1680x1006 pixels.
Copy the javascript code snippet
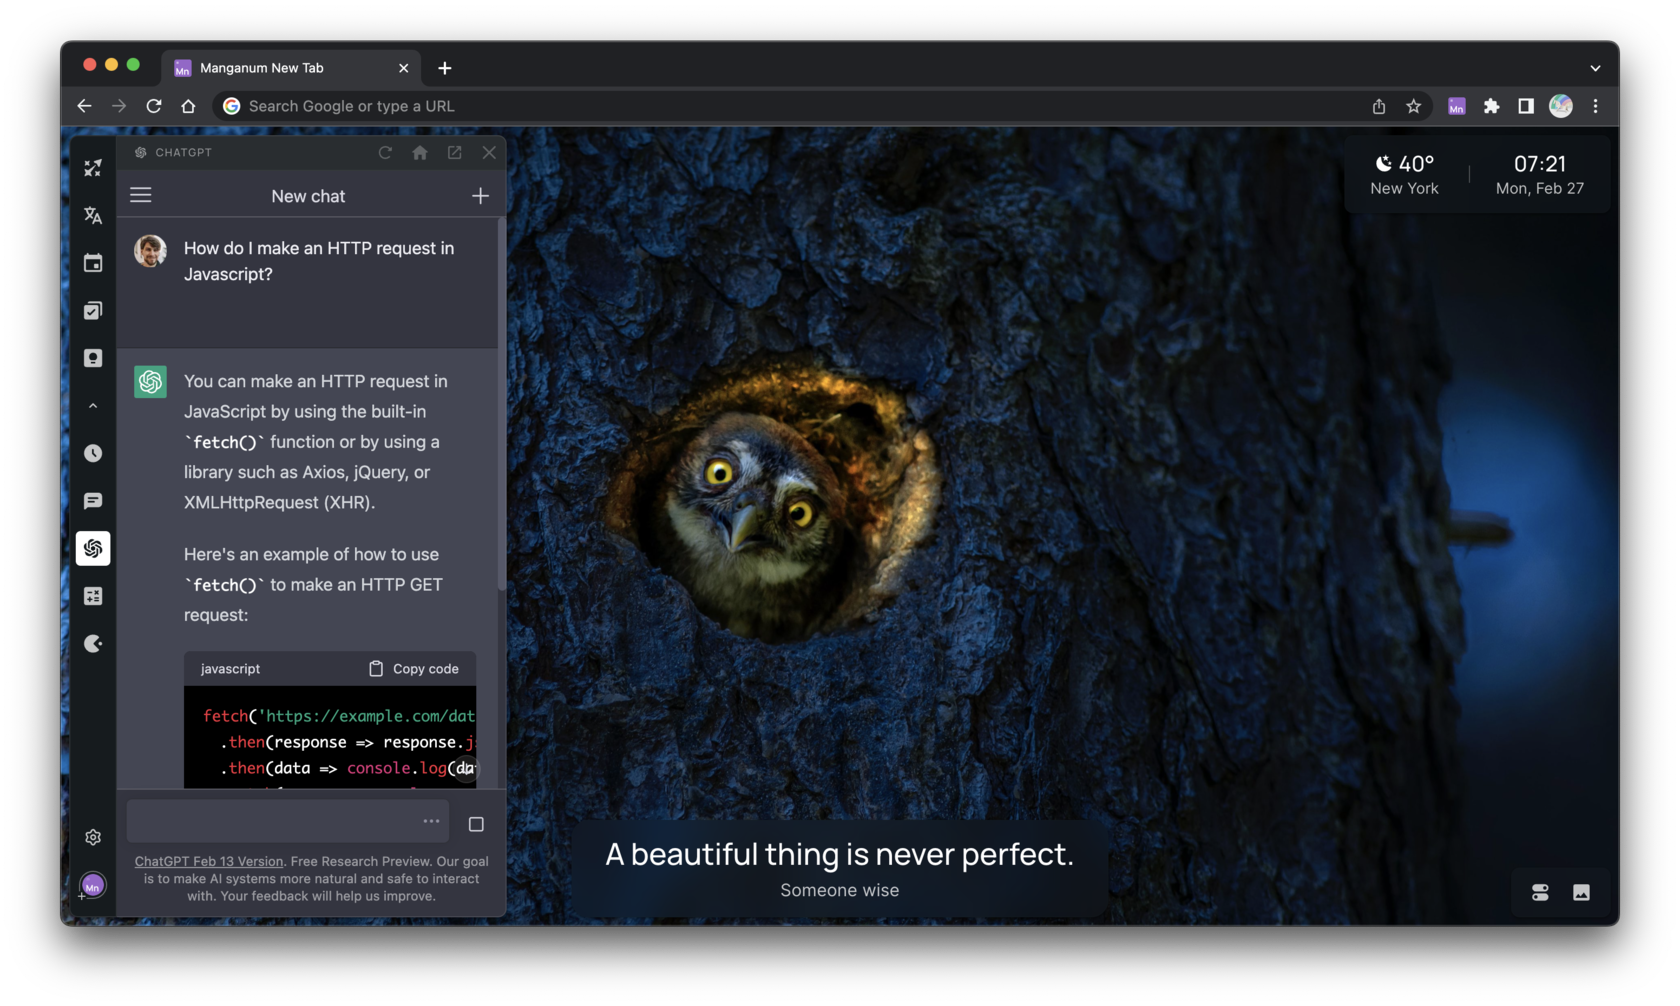tap(414, 668)
